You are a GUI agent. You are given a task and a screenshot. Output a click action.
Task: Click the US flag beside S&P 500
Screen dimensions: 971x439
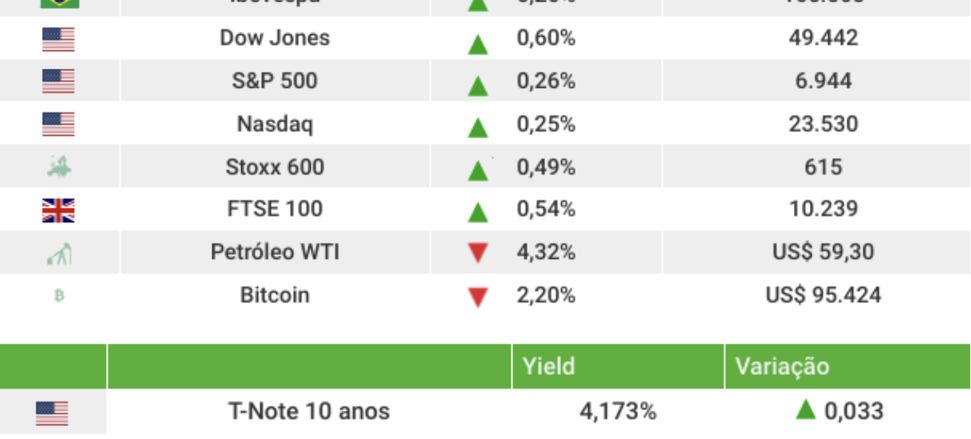[59, 82]
